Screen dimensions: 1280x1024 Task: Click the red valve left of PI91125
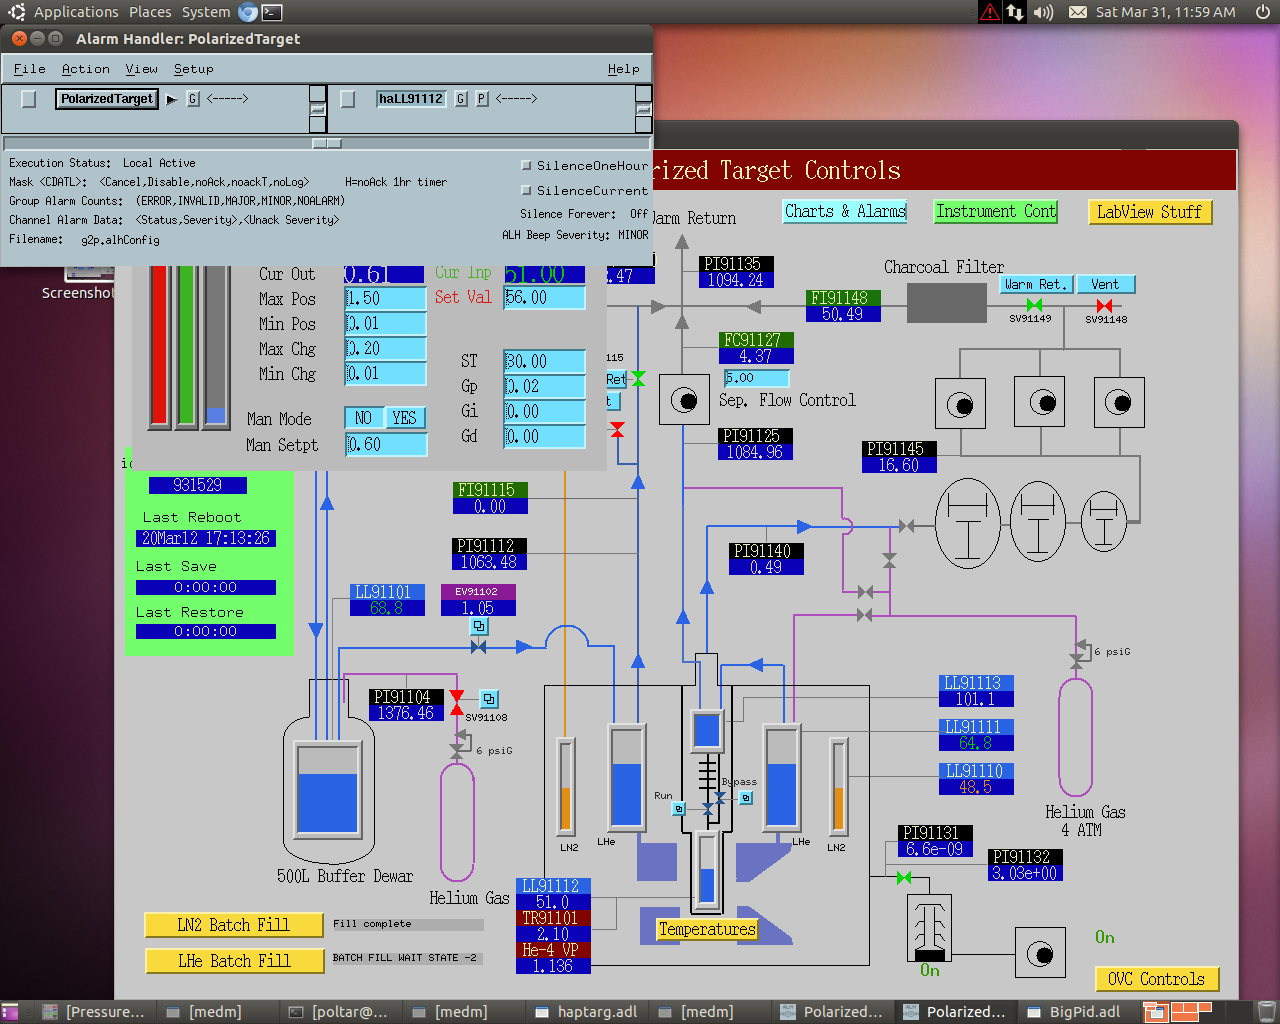pyautogui.click(x=617, y=430)
